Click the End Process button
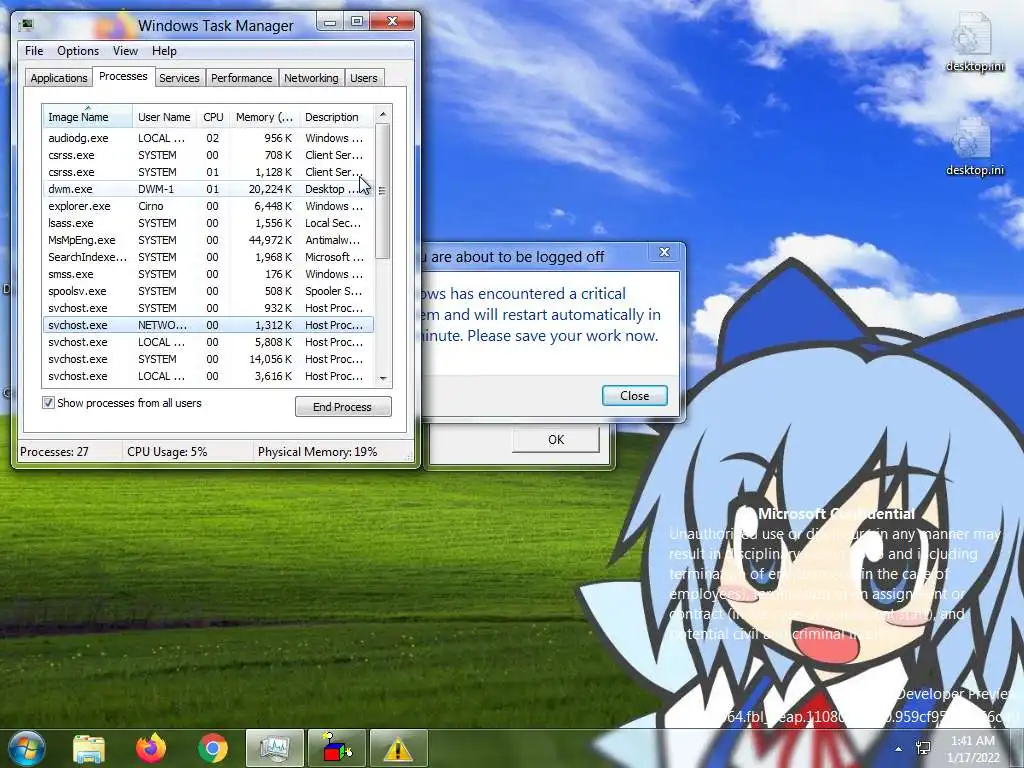 coord(343,407)
